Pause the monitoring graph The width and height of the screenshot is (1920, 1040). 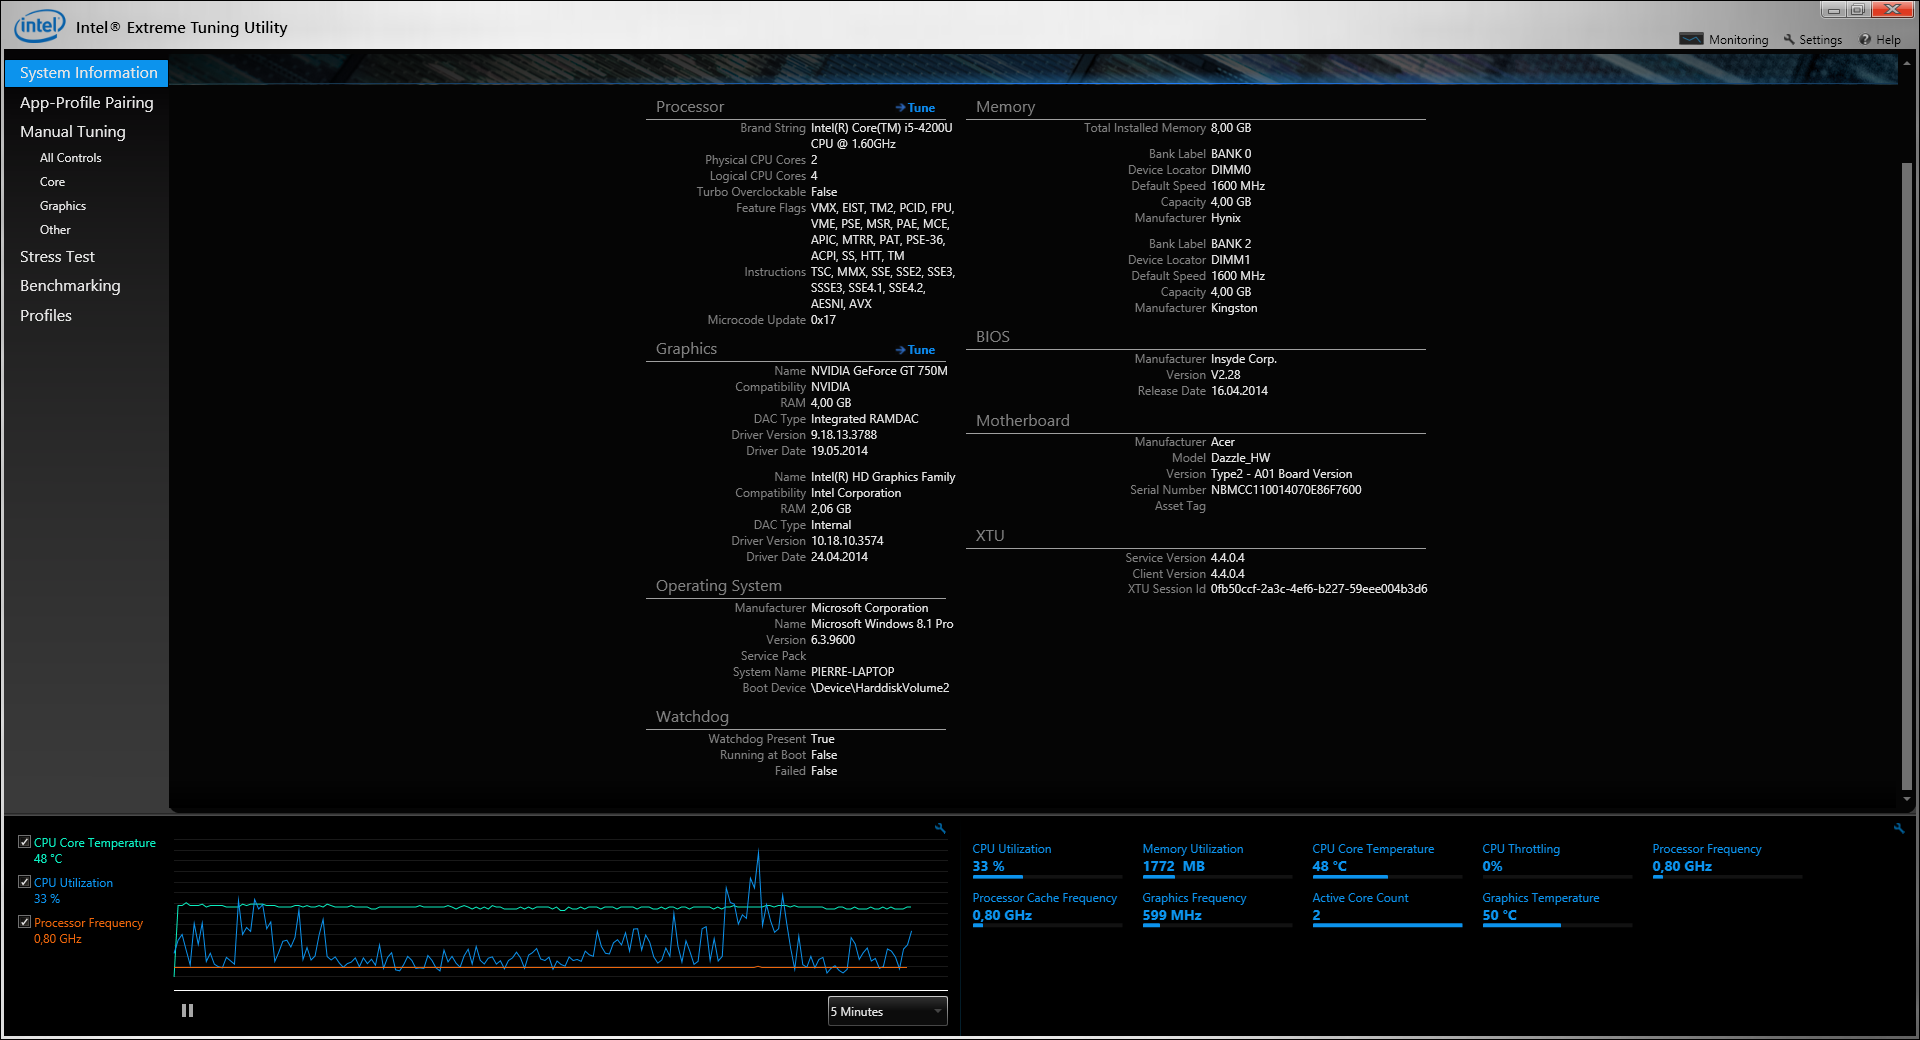click(187, 1011)
